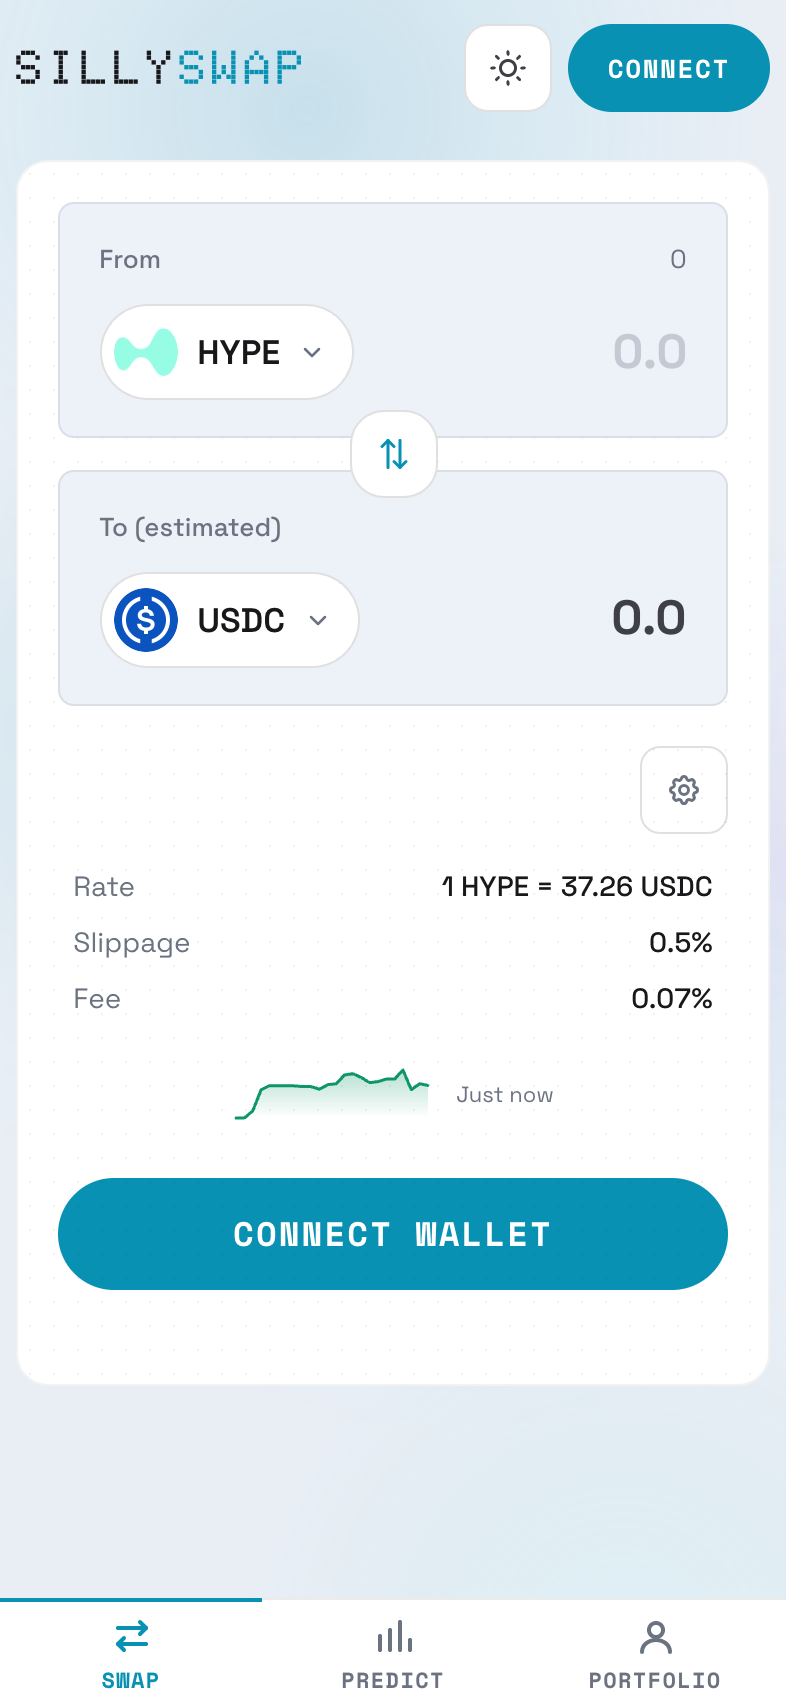Toggle the light/dark theme sun button
The image size is (786, 1704).
[x=508, y=68]
